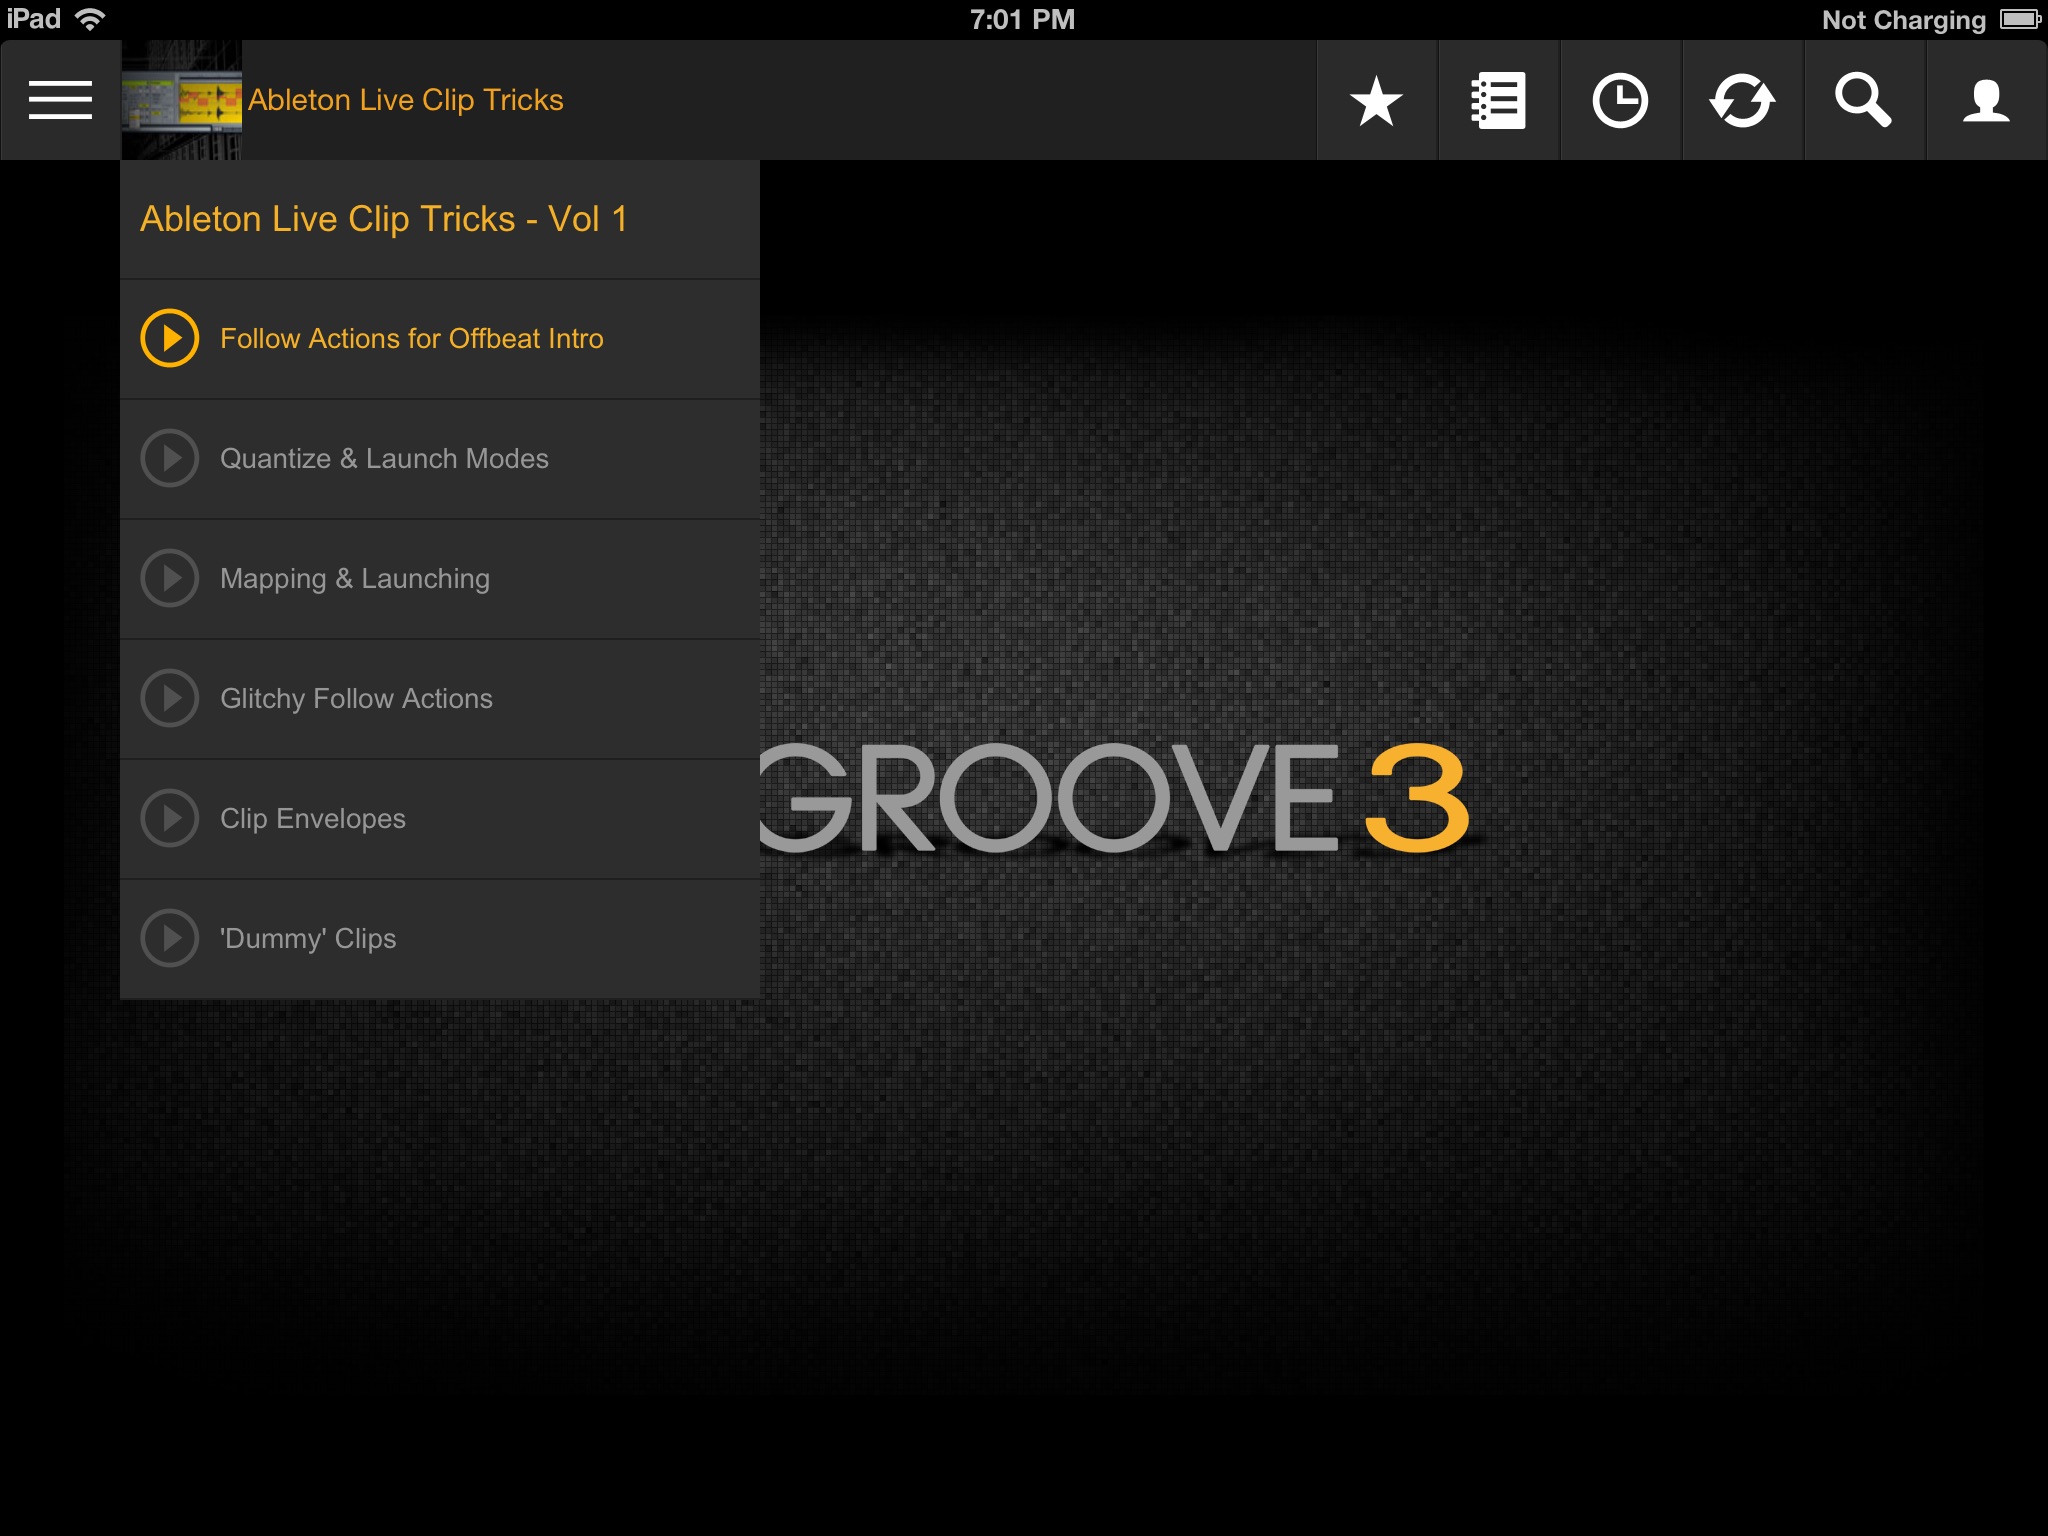Play Follow Actions for Offbeat Intro
Image resolution: width=2048 pixels, height=1536 pixels.
170,338
